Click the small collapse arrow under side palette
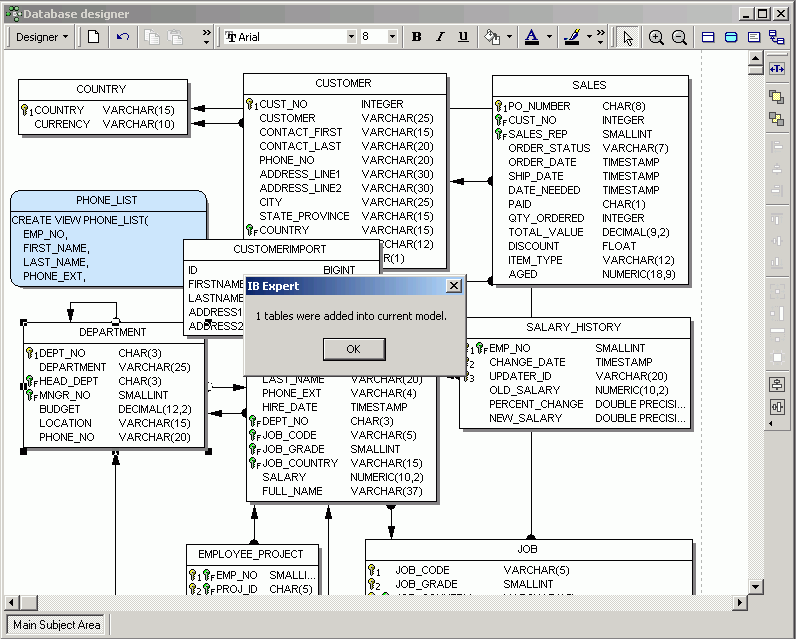 click(x=771, y=423)
